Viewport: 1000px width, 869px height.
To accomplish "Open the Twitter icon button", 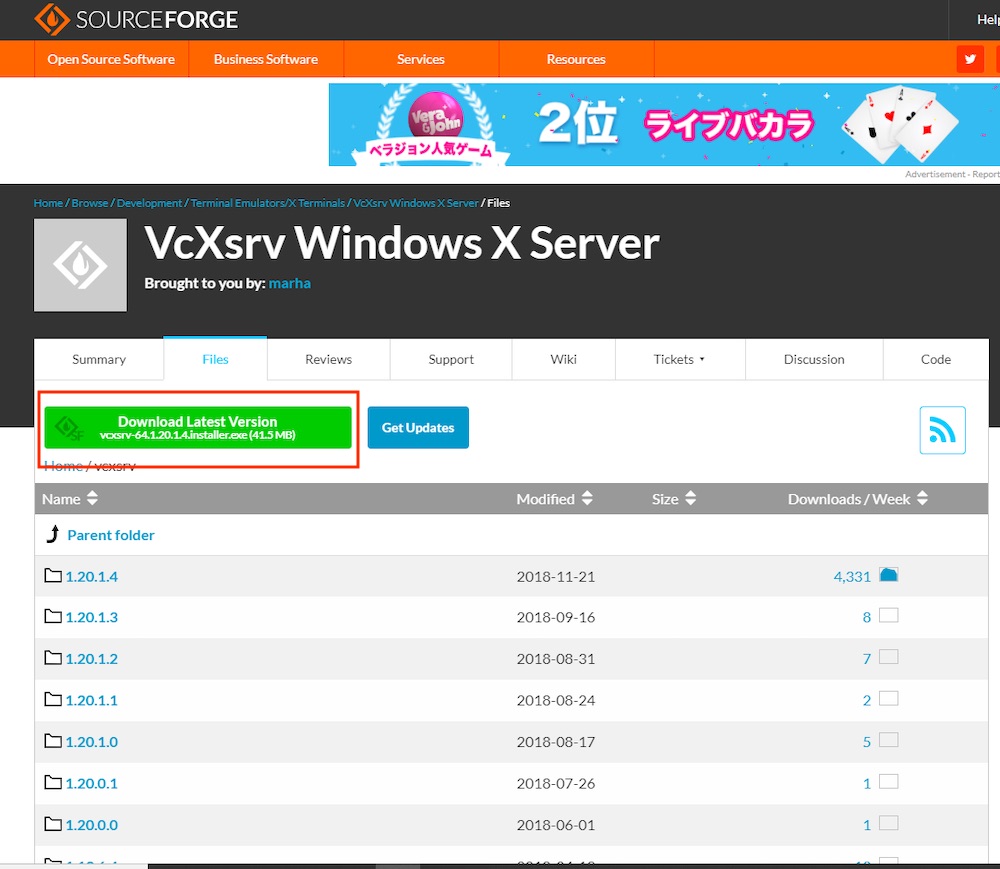I will [x=970, y=59].
